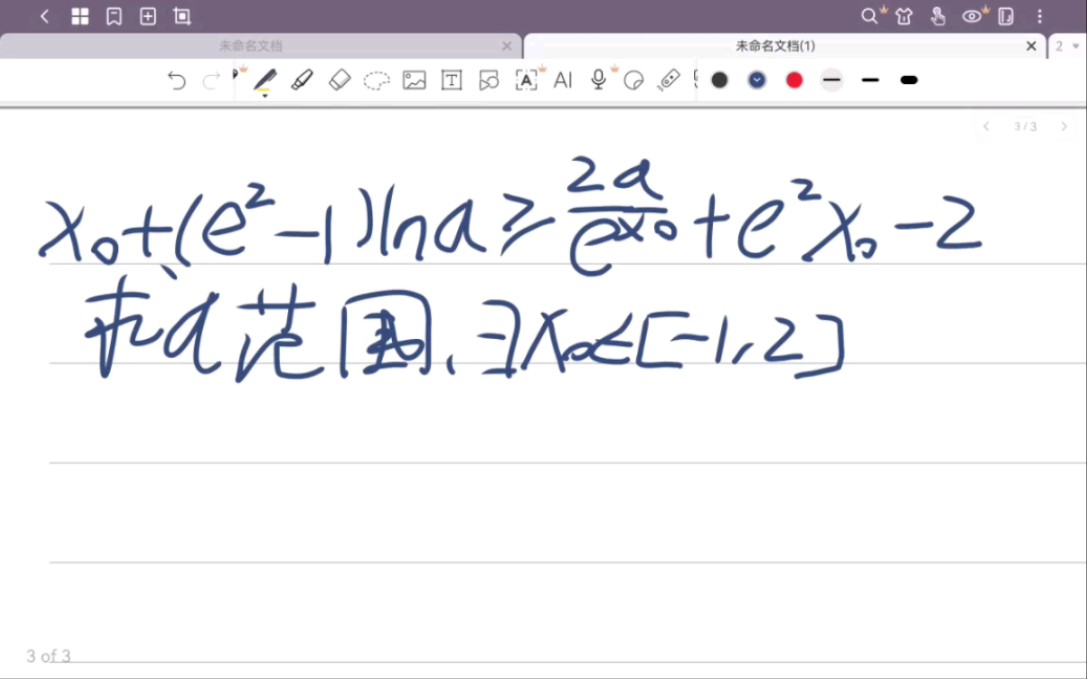Image resolution: width=1087 pixels, height=679 pixels.
Task: Select the red color swatch
Action: 793,80
